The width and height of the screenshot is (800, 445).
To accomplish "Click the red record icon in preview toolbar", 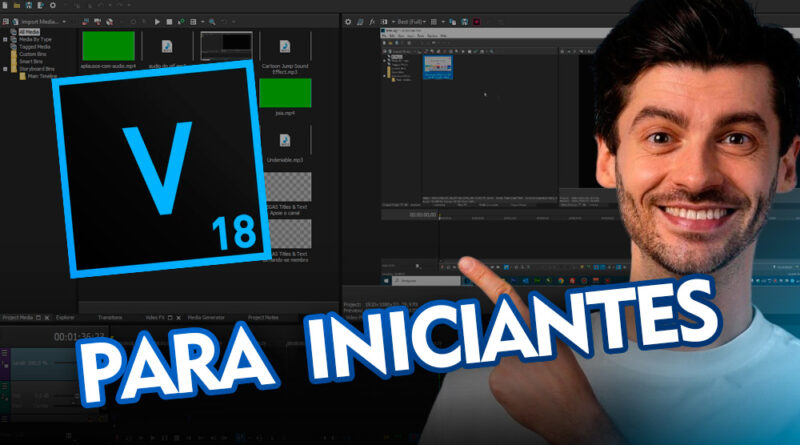I will [x=477, y=22].
